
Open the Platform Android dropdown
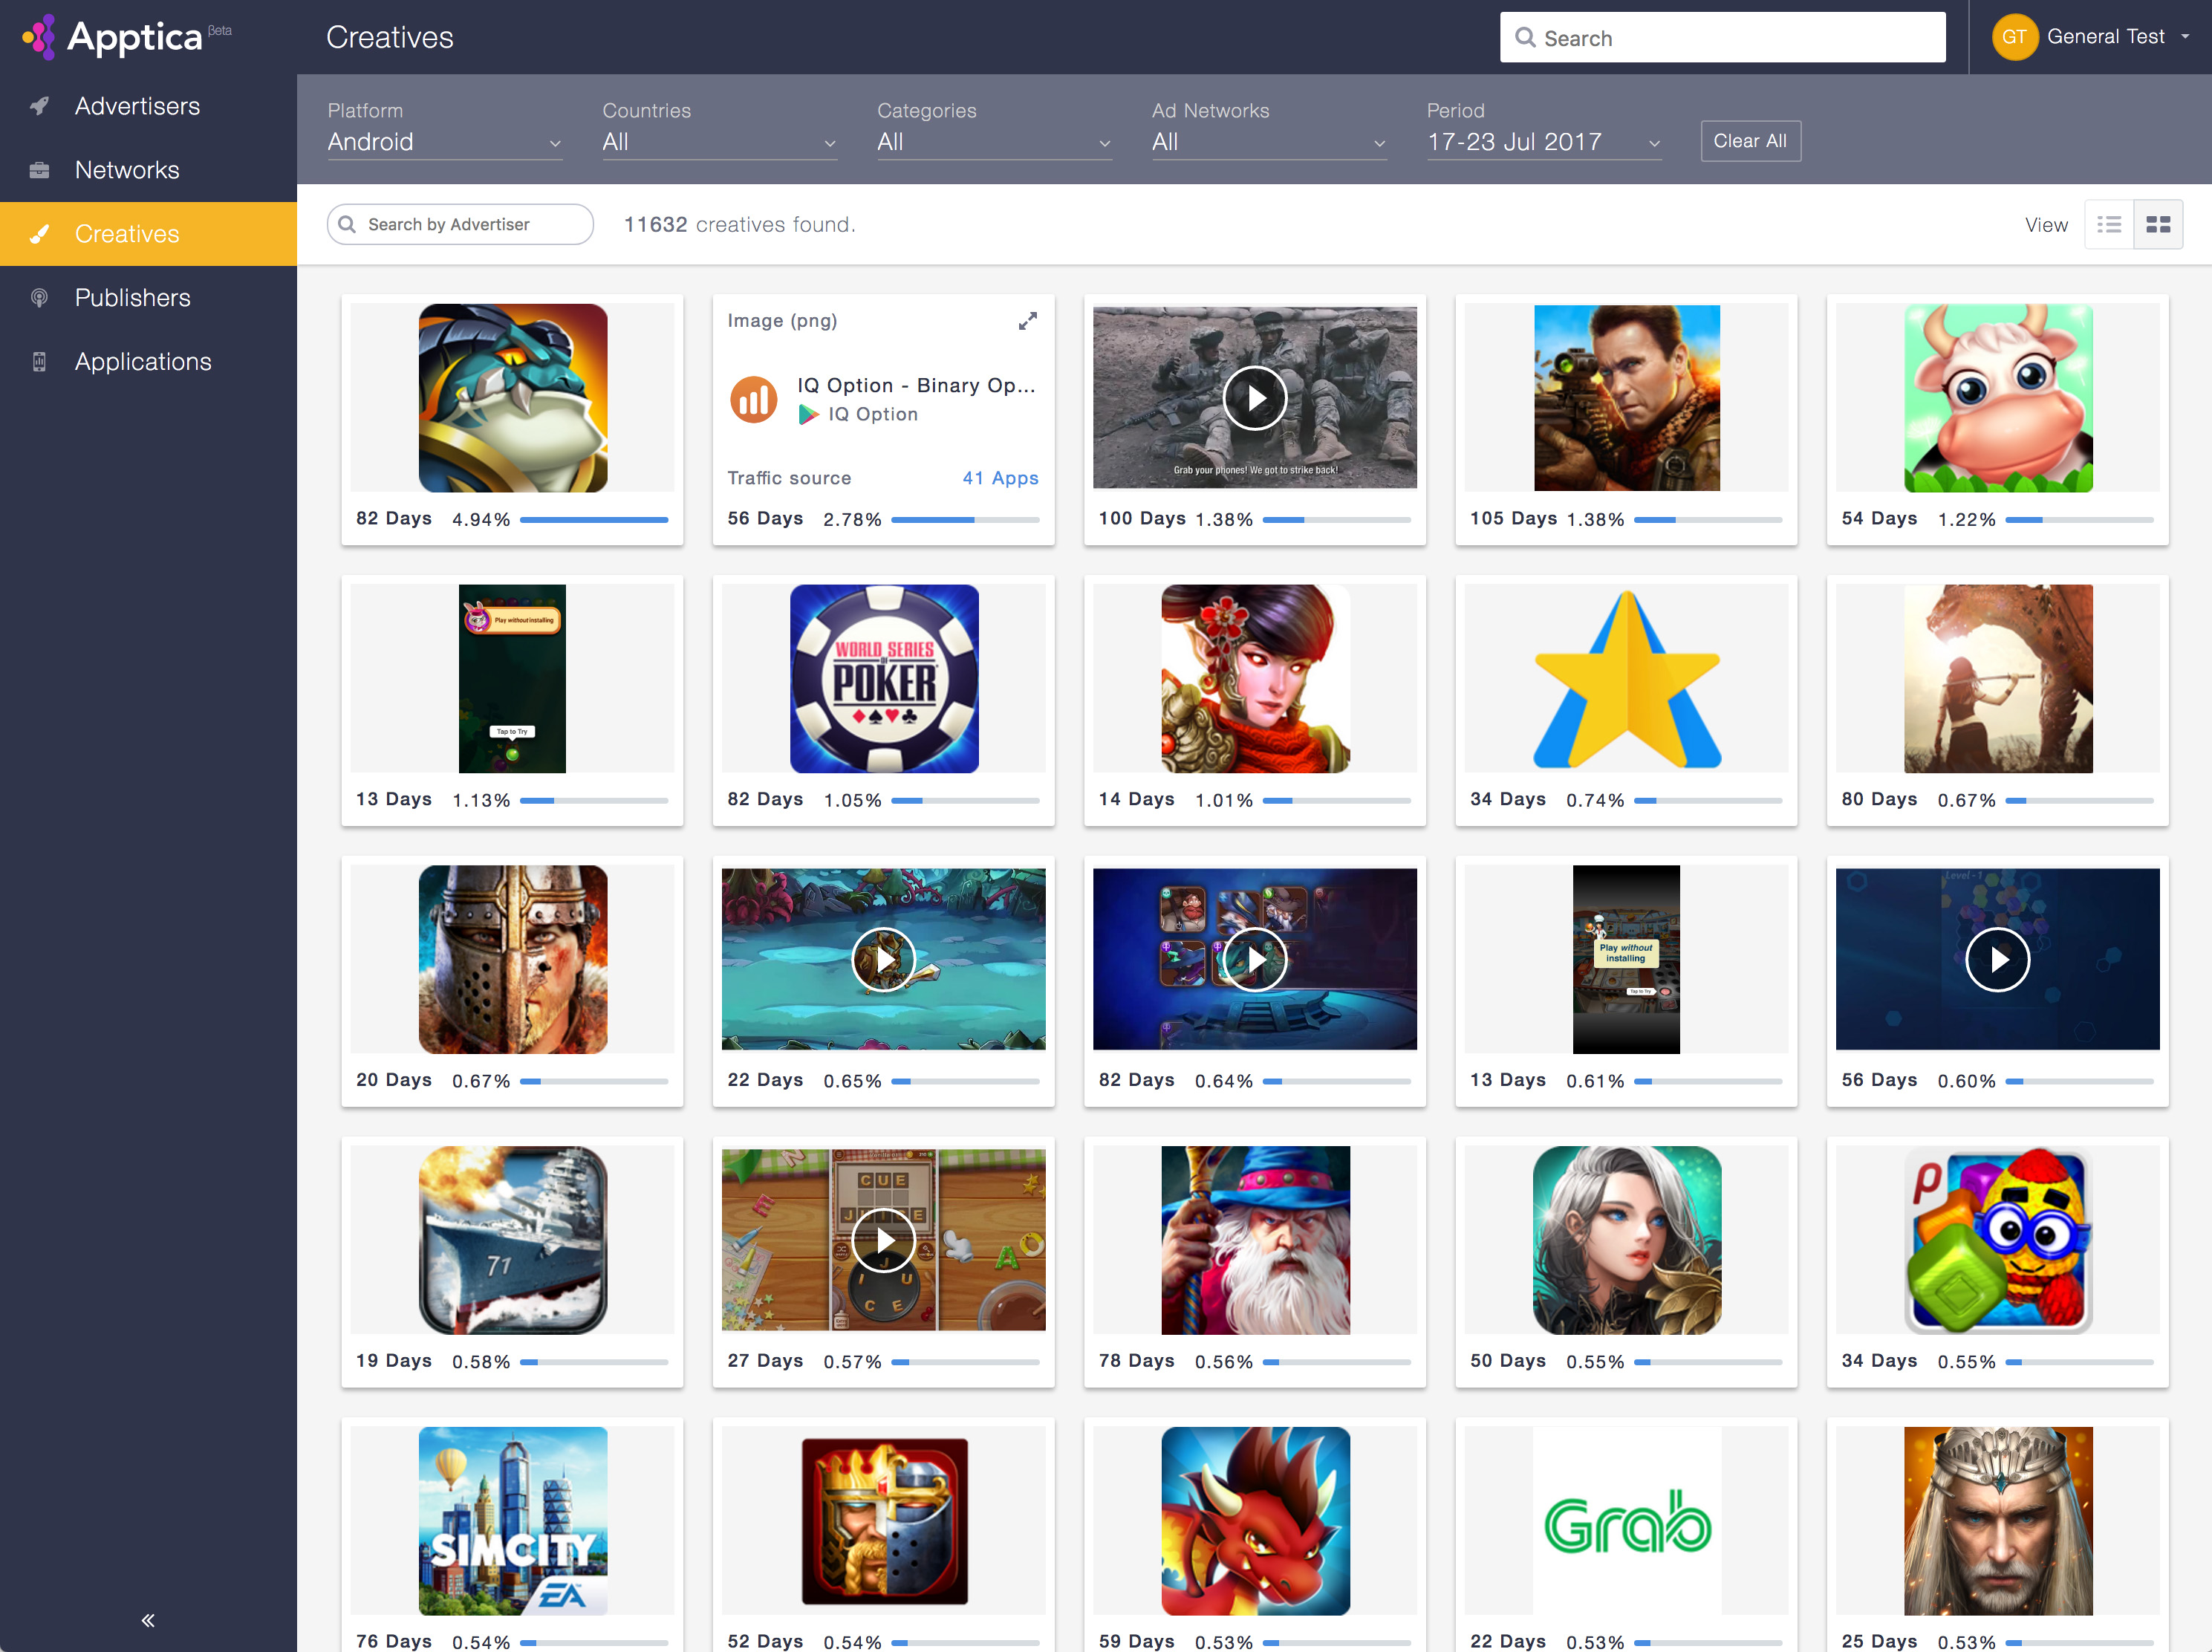(444, 142)
